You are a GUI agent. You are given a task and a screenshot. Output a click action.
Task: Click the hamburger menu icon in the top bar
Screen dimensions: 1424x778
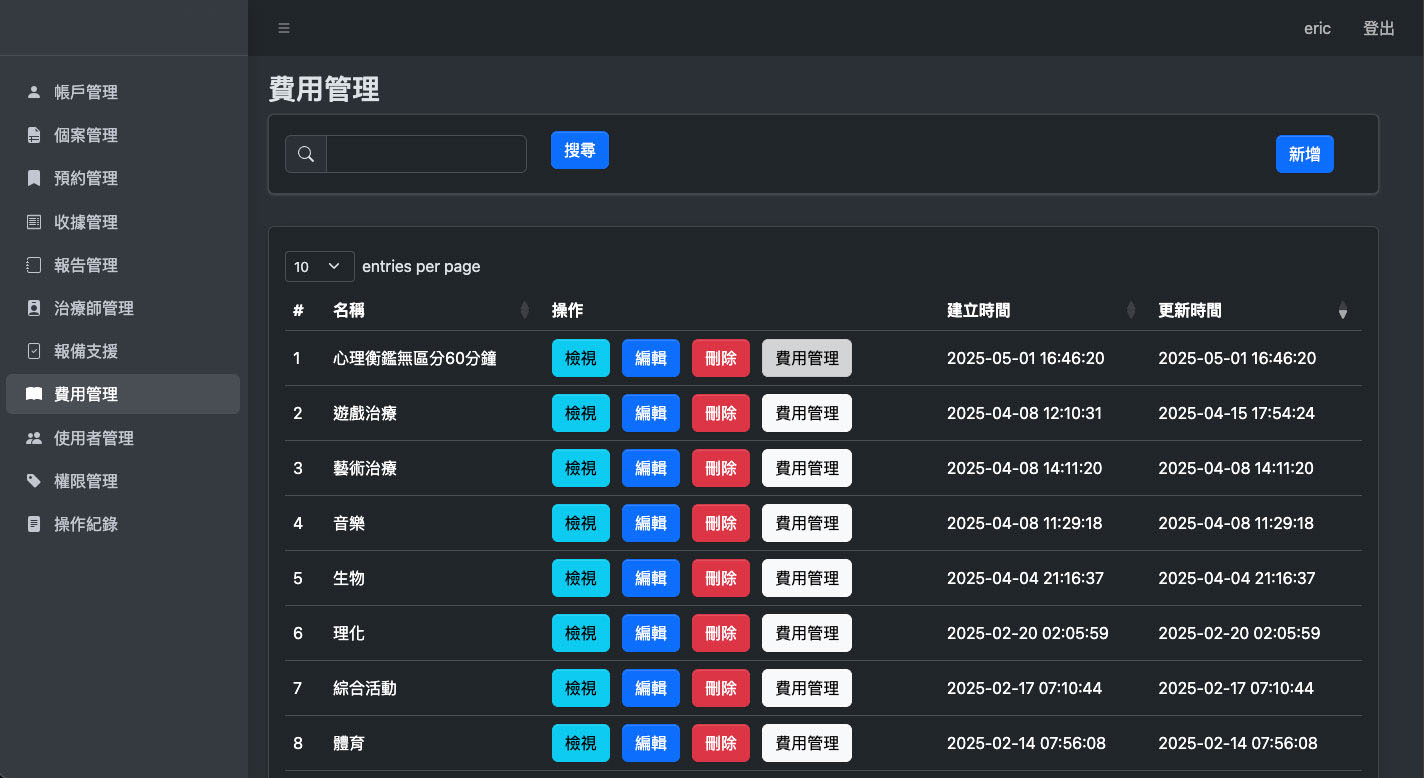tap(284, 28)
